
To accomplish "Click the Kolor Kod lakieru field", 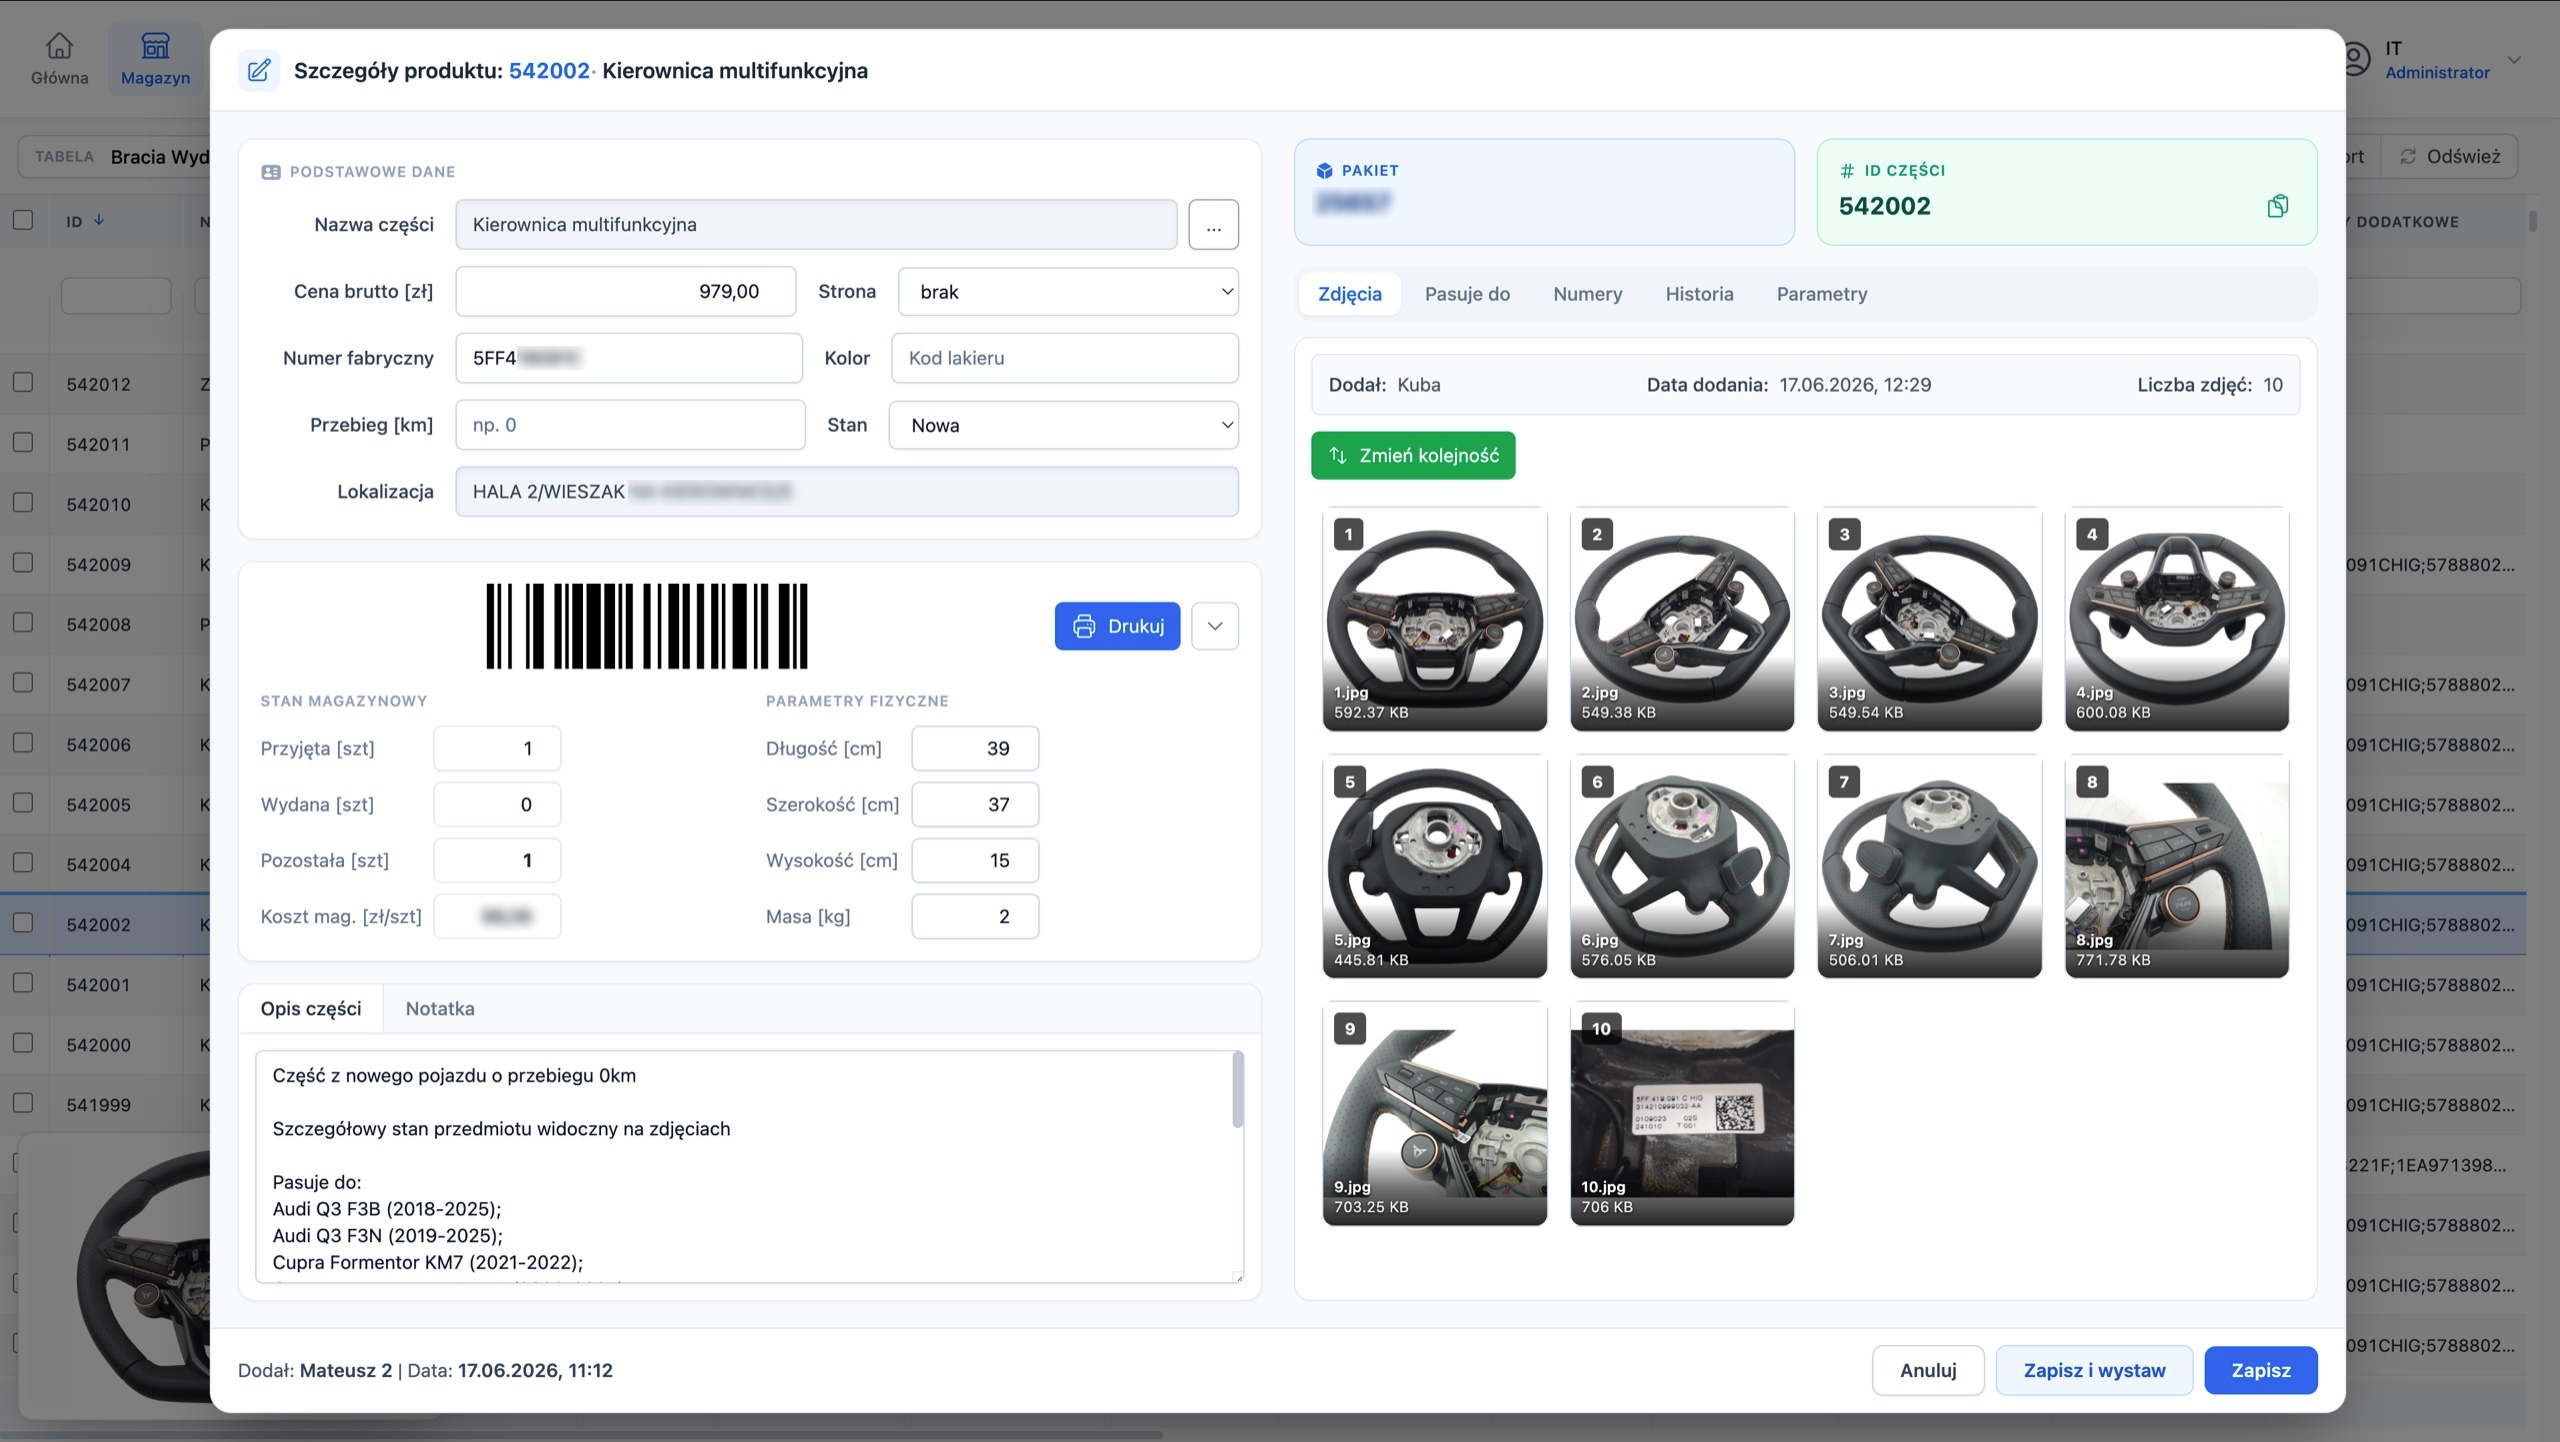I will [1064, 358].
